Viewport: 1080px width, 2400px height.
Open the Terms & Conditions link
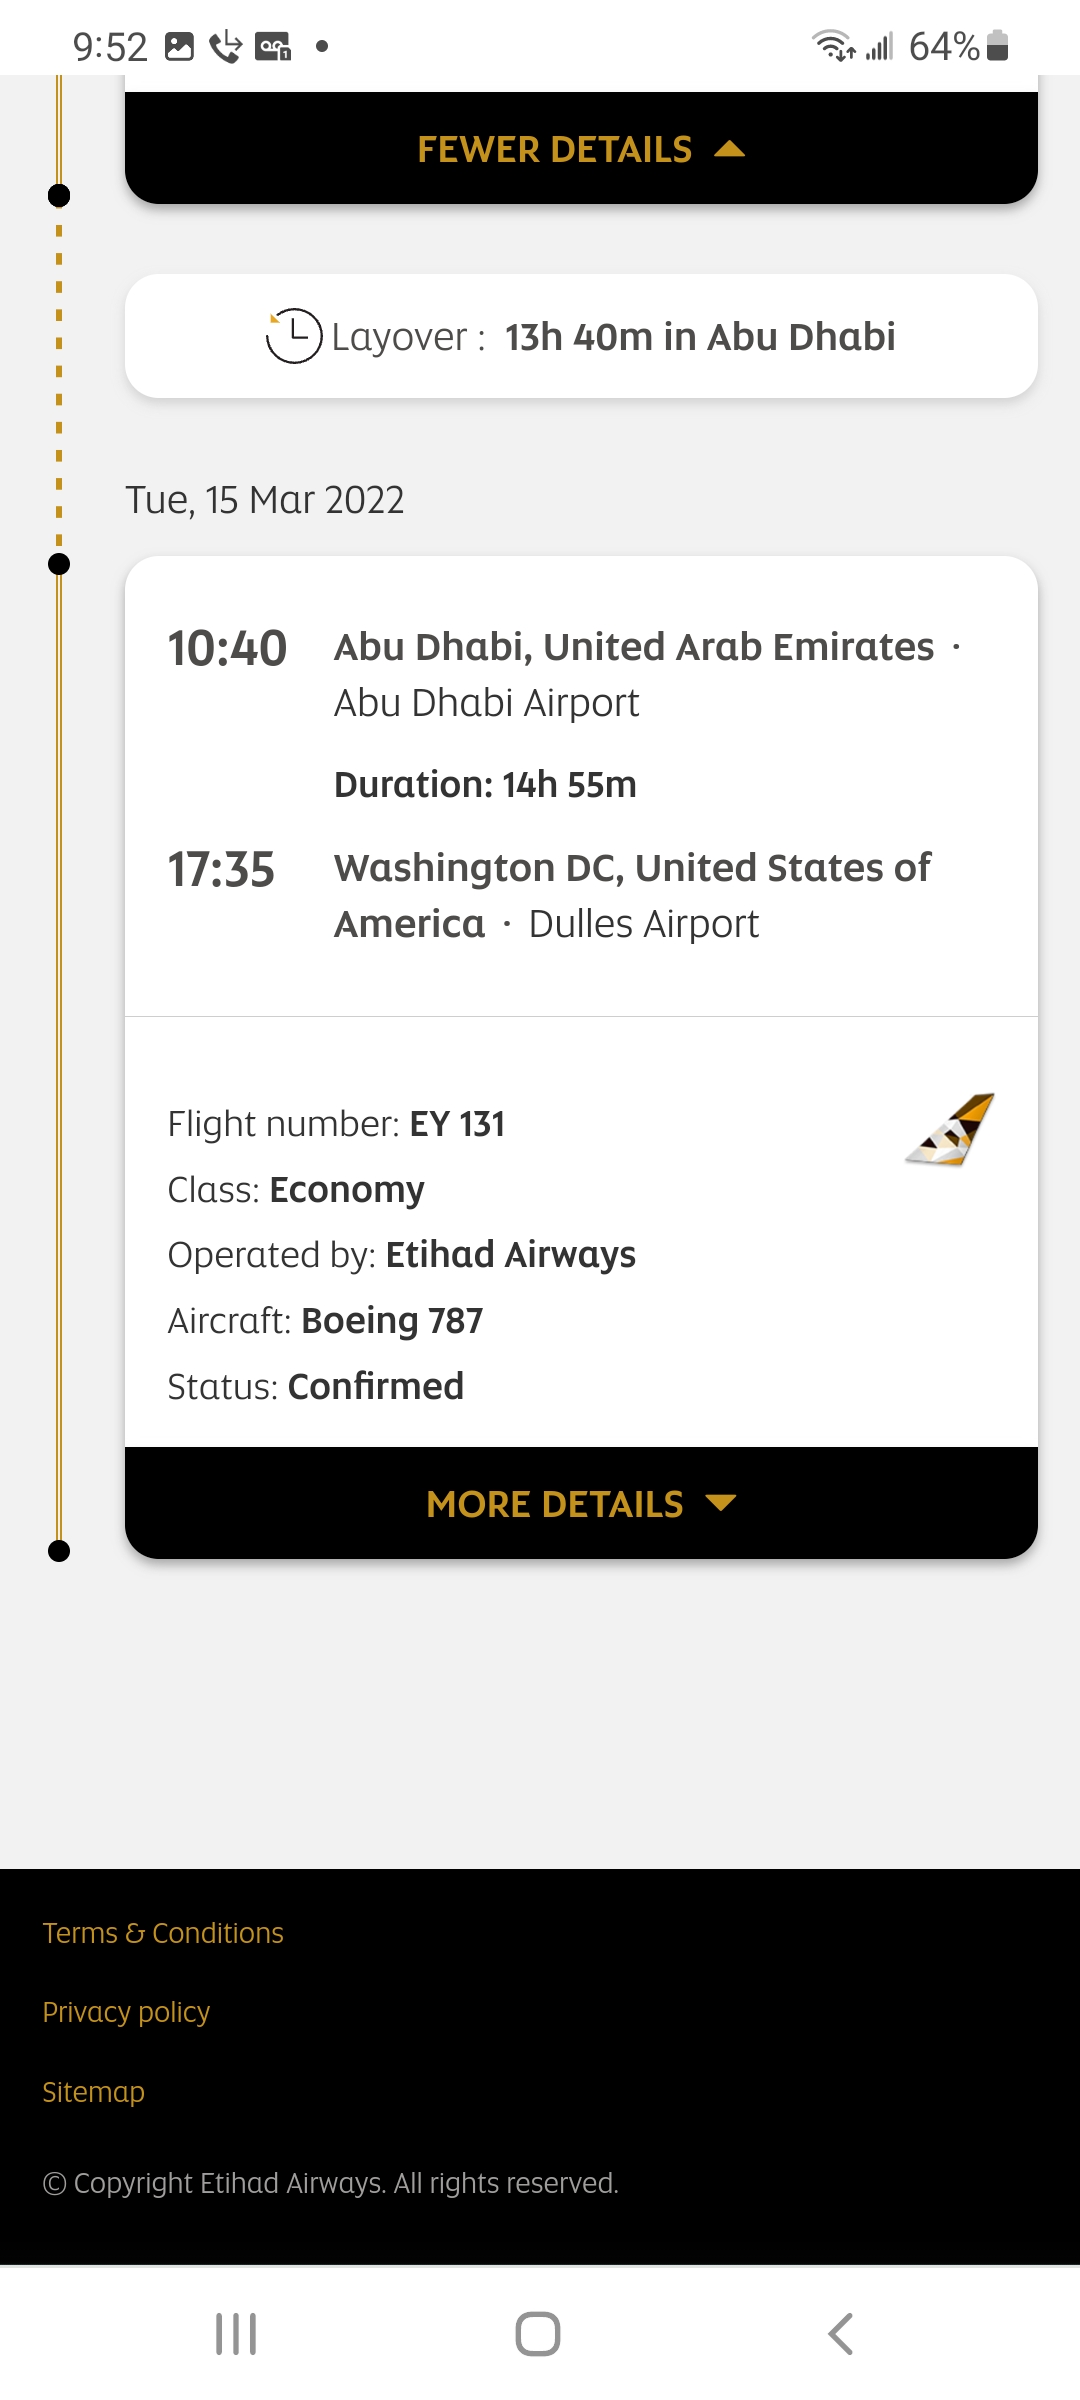(x=163, y=1933)
